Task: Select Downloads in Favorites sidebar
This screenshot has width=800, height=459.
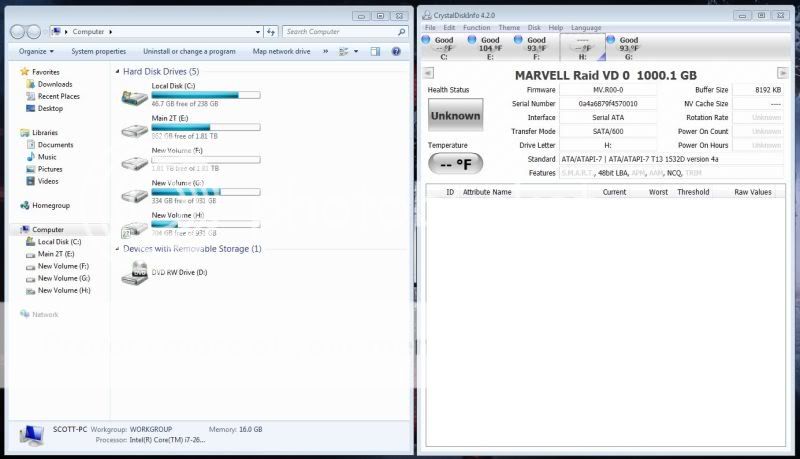Action: click(x=55, y=84)
